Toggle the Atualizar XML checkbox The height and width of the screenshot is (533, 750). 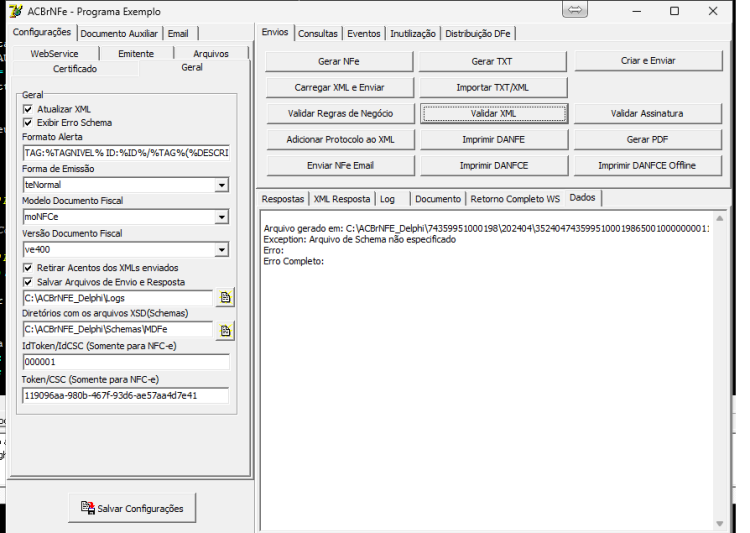click(28, 109)
